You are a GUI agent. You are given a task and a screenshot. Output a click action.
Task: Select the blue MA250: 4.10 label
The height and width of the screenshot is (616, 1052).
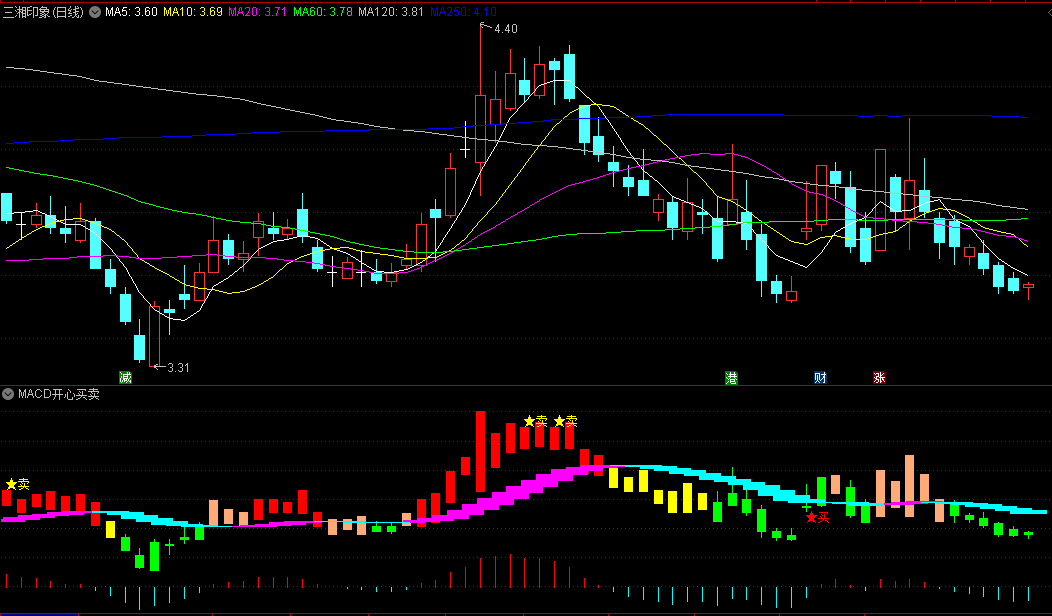click(x=463, y=12)
